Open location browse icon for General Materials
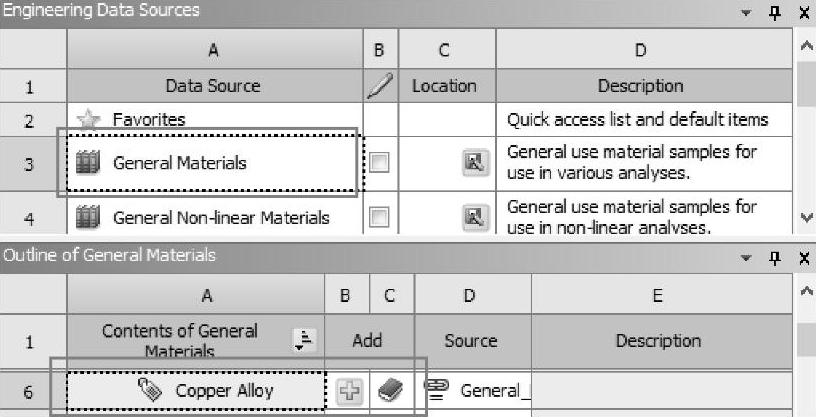 475,164
